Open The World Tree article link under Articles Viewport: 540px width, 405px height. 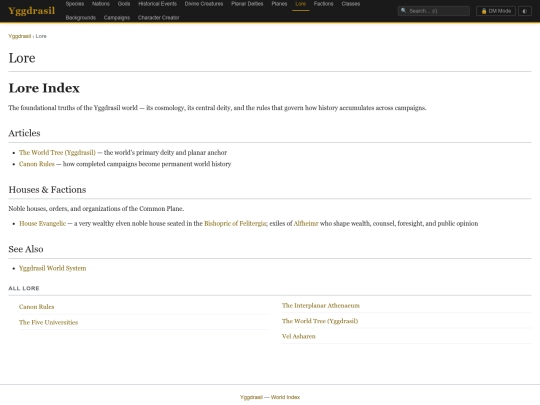[x=57, y=153]
